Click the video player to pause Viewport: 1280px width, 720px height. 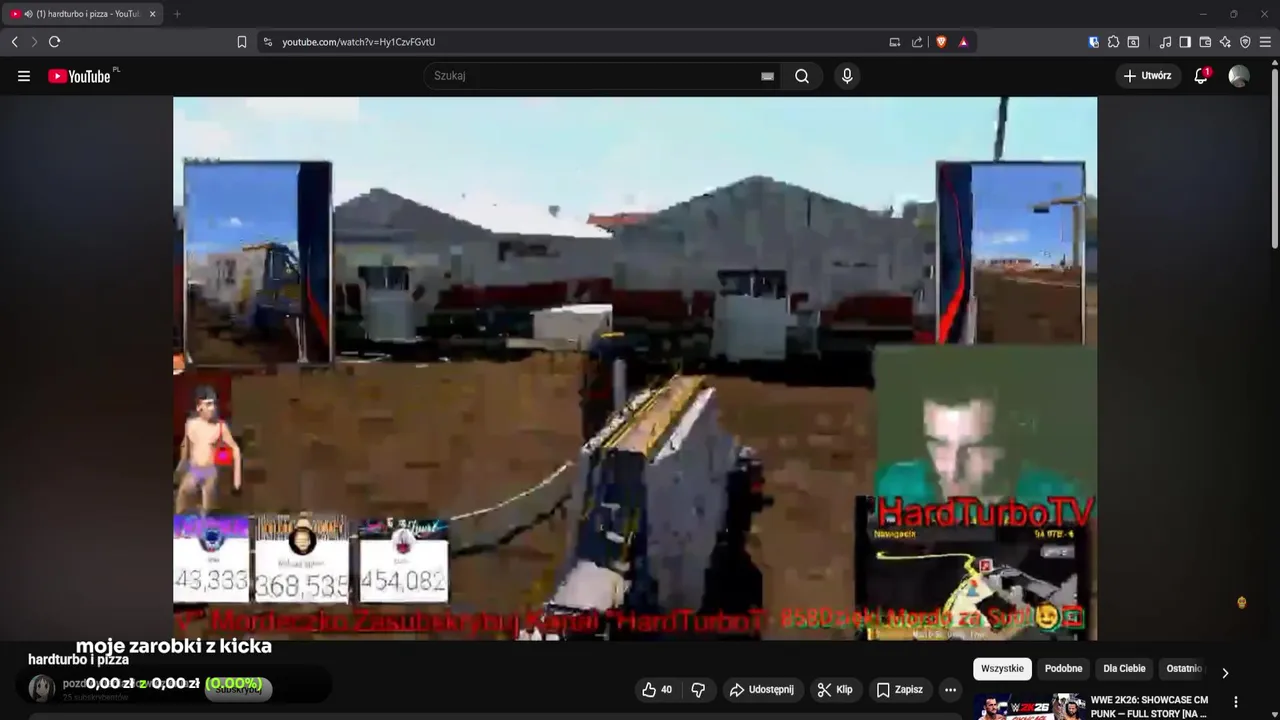[x=635, y=368]
